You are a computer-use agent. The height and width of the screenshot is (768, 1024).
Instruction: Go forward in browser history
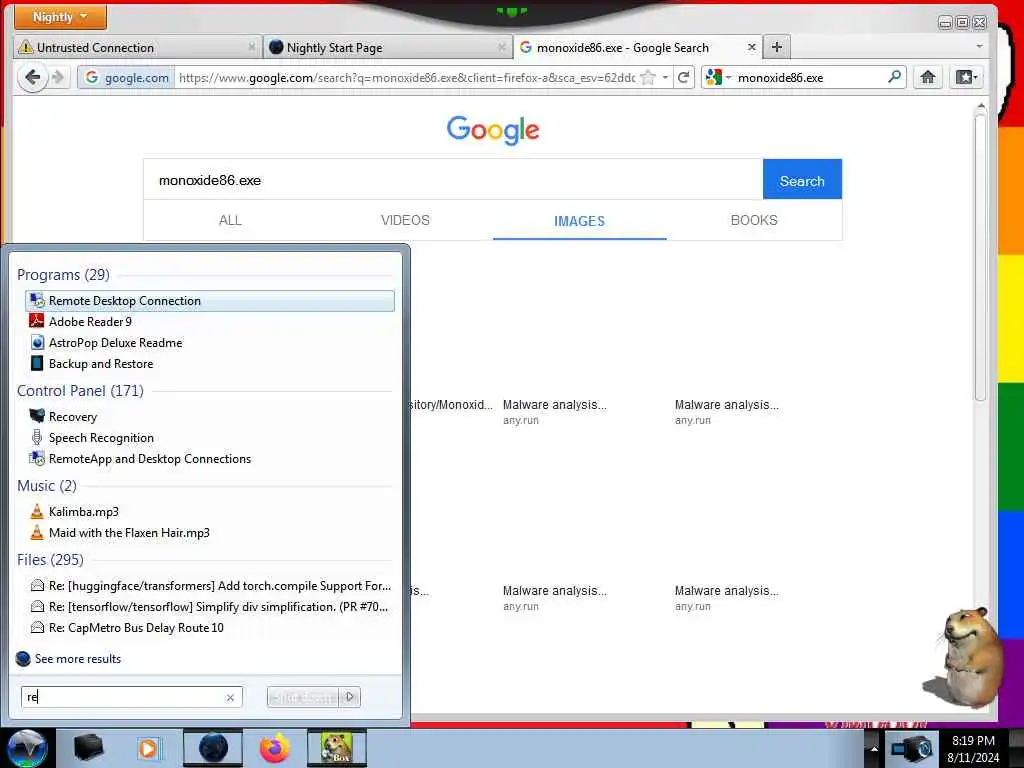pos(58,78)
